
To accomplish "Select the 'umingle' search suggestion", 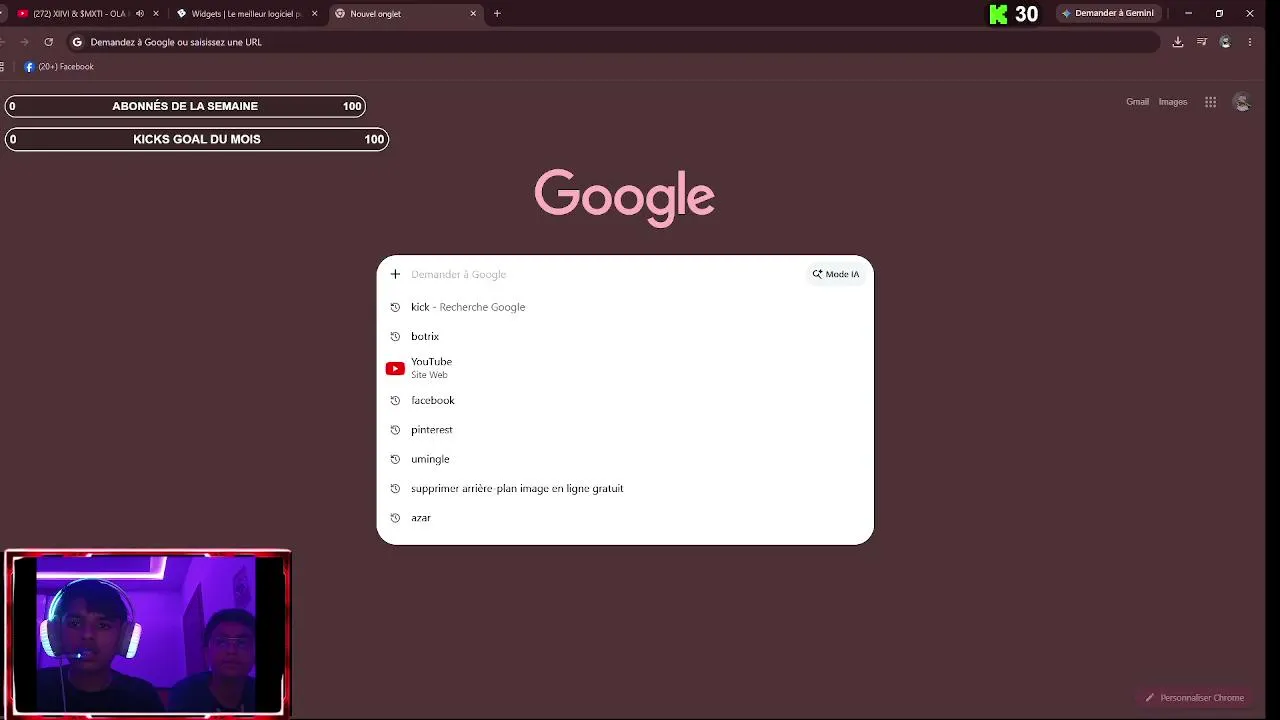I will pos(625,459).
